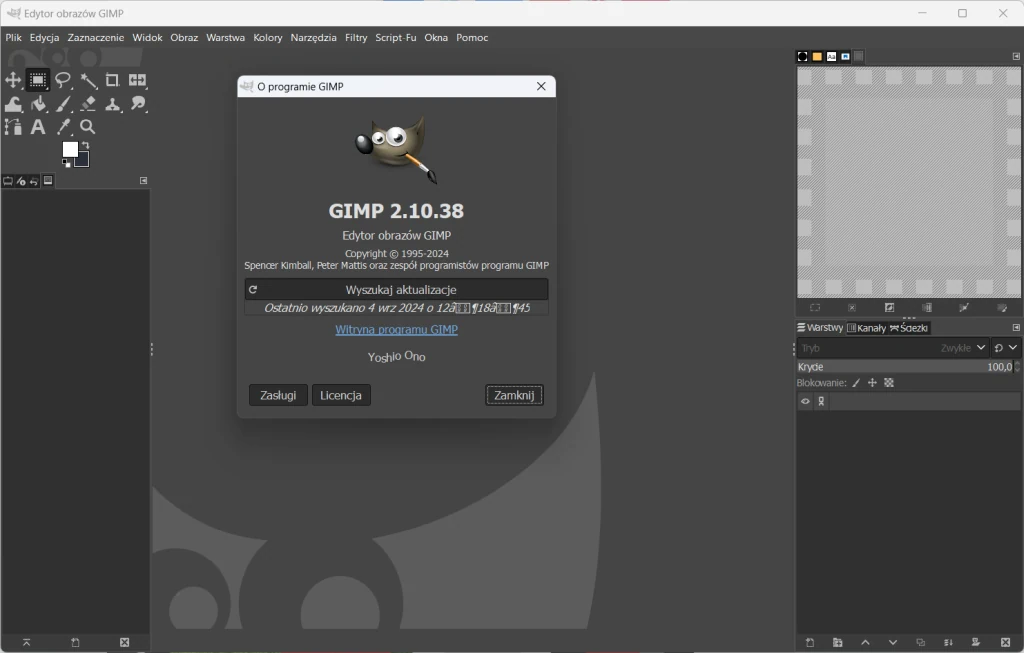The width and height of the screenshot is (1024, 653).
Task: Click the Wyszukaj aktualizacje button
Action: click(x=396, y=289)
